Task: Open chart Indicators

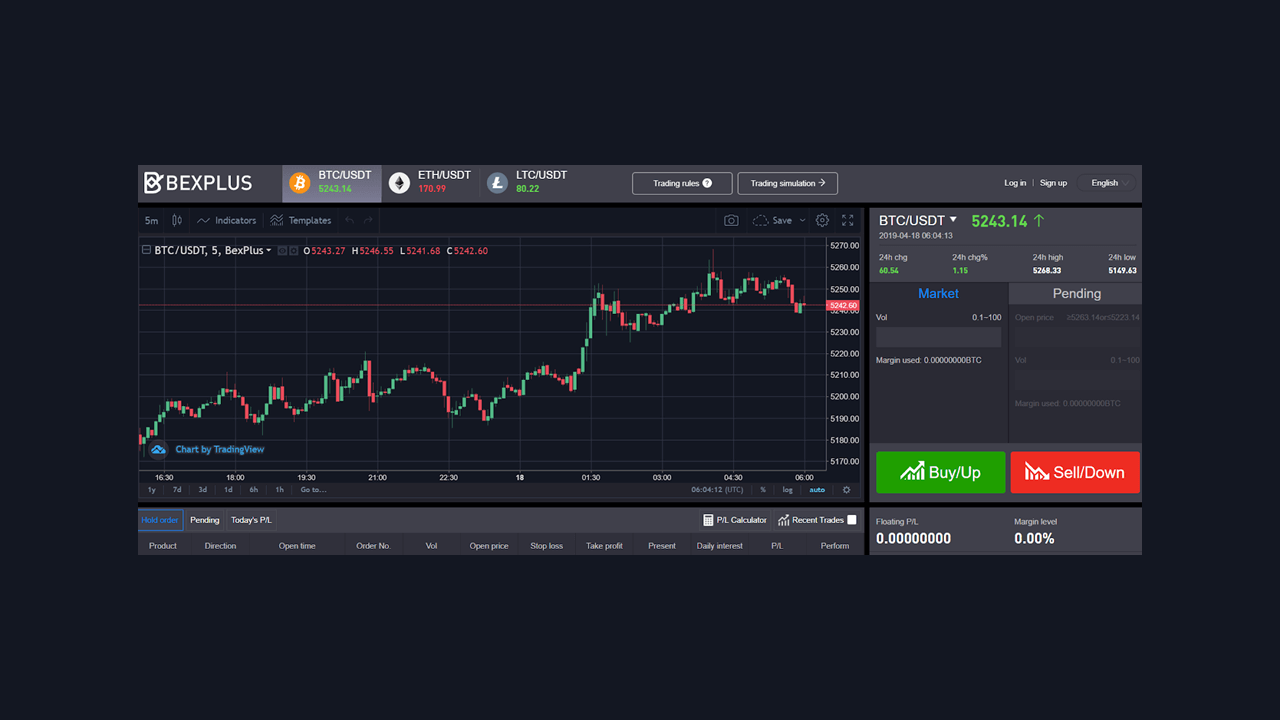Action: (227, 220)
